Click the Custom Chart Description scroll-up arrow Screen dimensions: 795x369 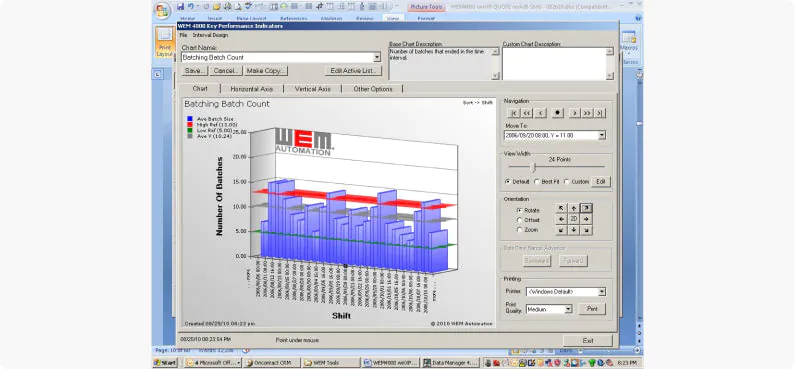coord(610,51)
